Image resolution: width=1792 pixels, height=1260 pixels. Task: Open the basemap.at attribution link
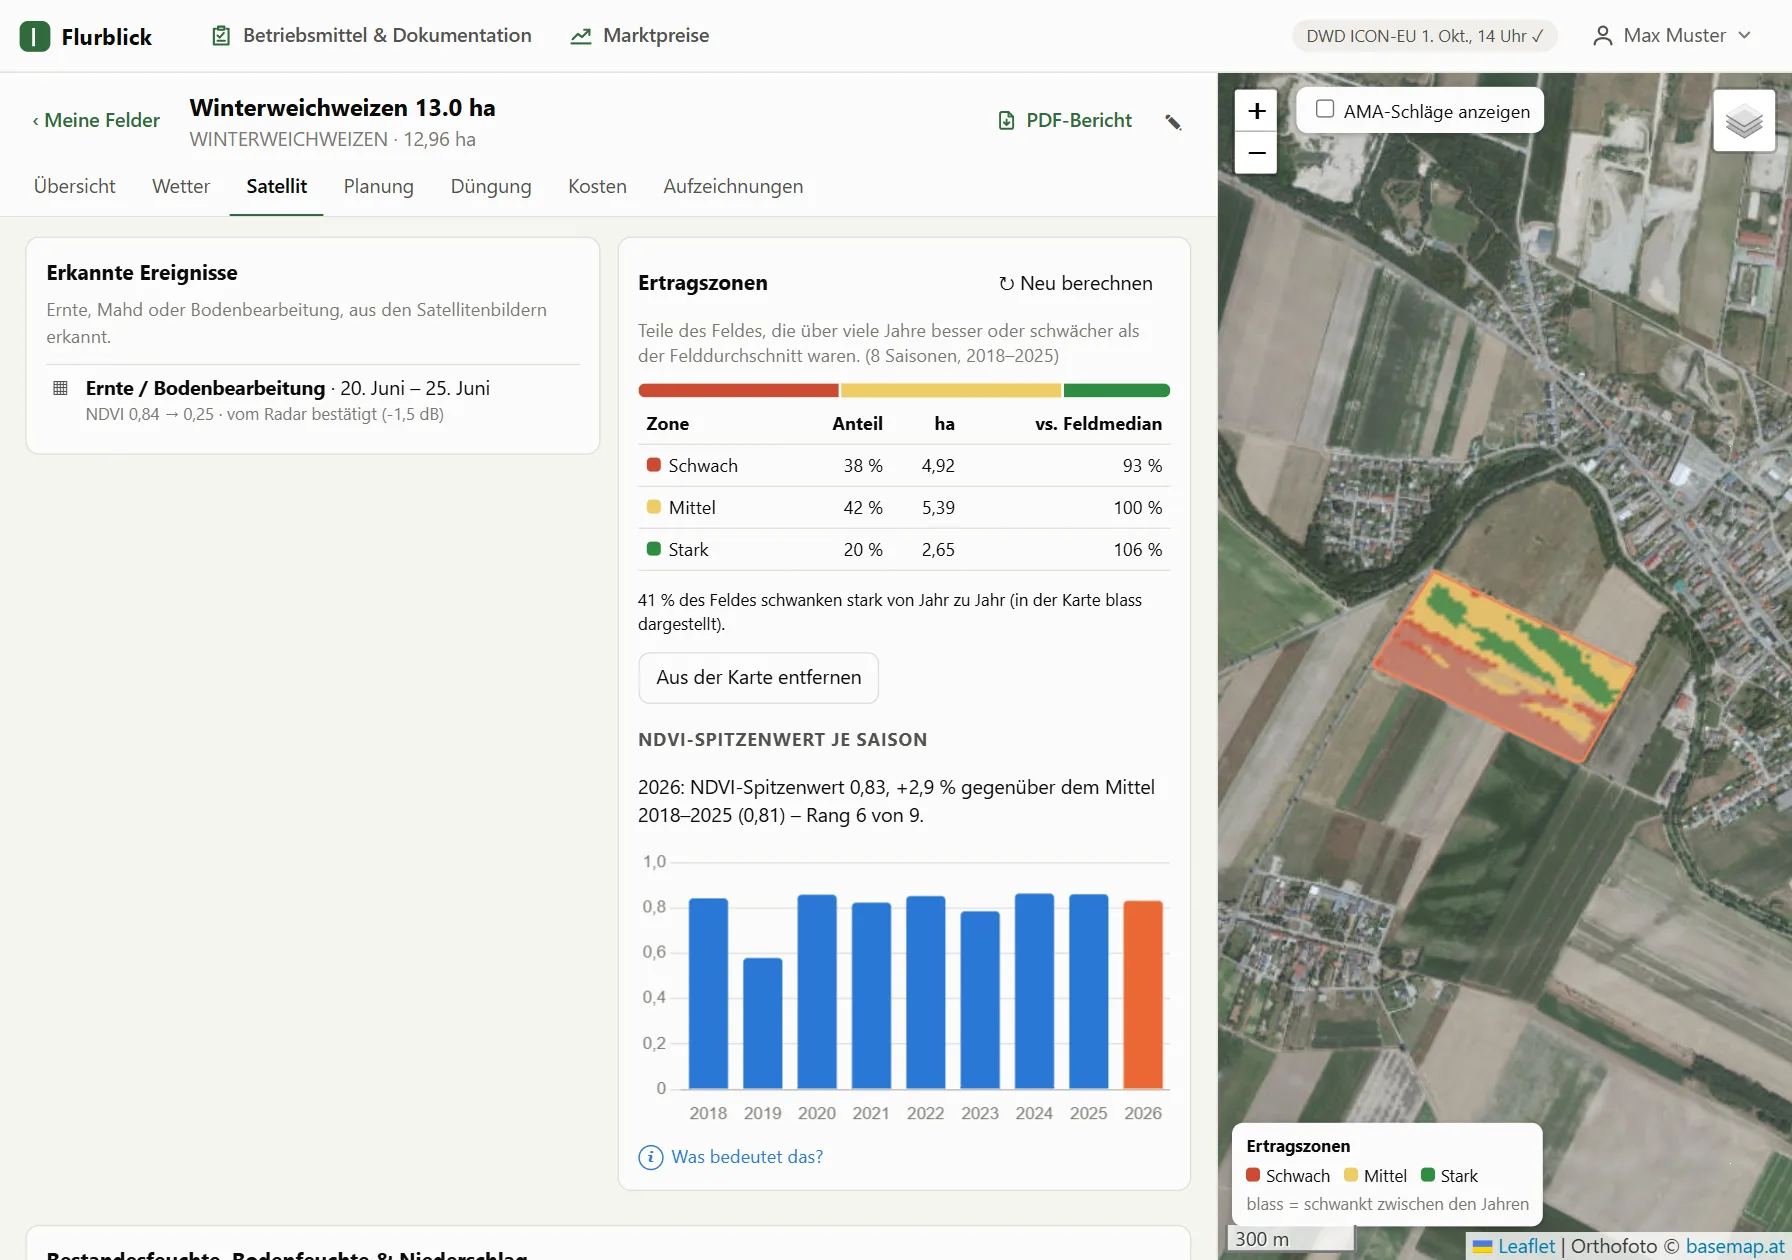point(1737,1246)
